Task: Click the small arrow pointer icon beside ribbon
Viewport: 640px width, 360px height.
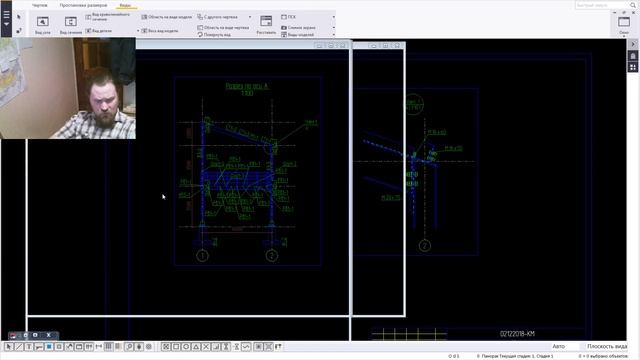Action: (x=19, y=17)
